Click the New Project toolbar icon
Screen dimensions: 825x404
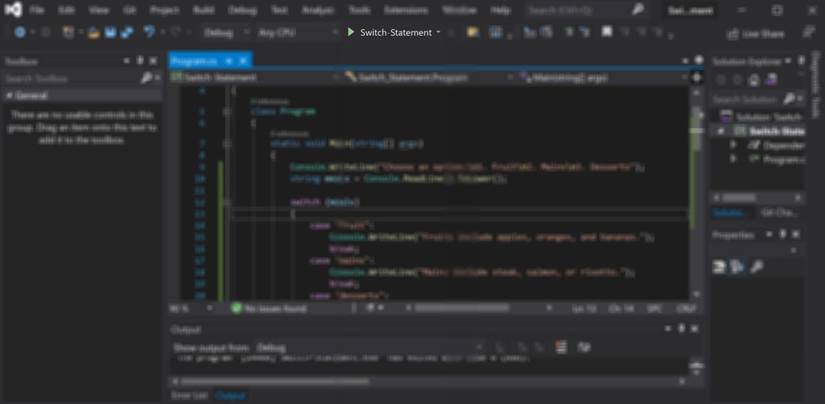[68, 33]
